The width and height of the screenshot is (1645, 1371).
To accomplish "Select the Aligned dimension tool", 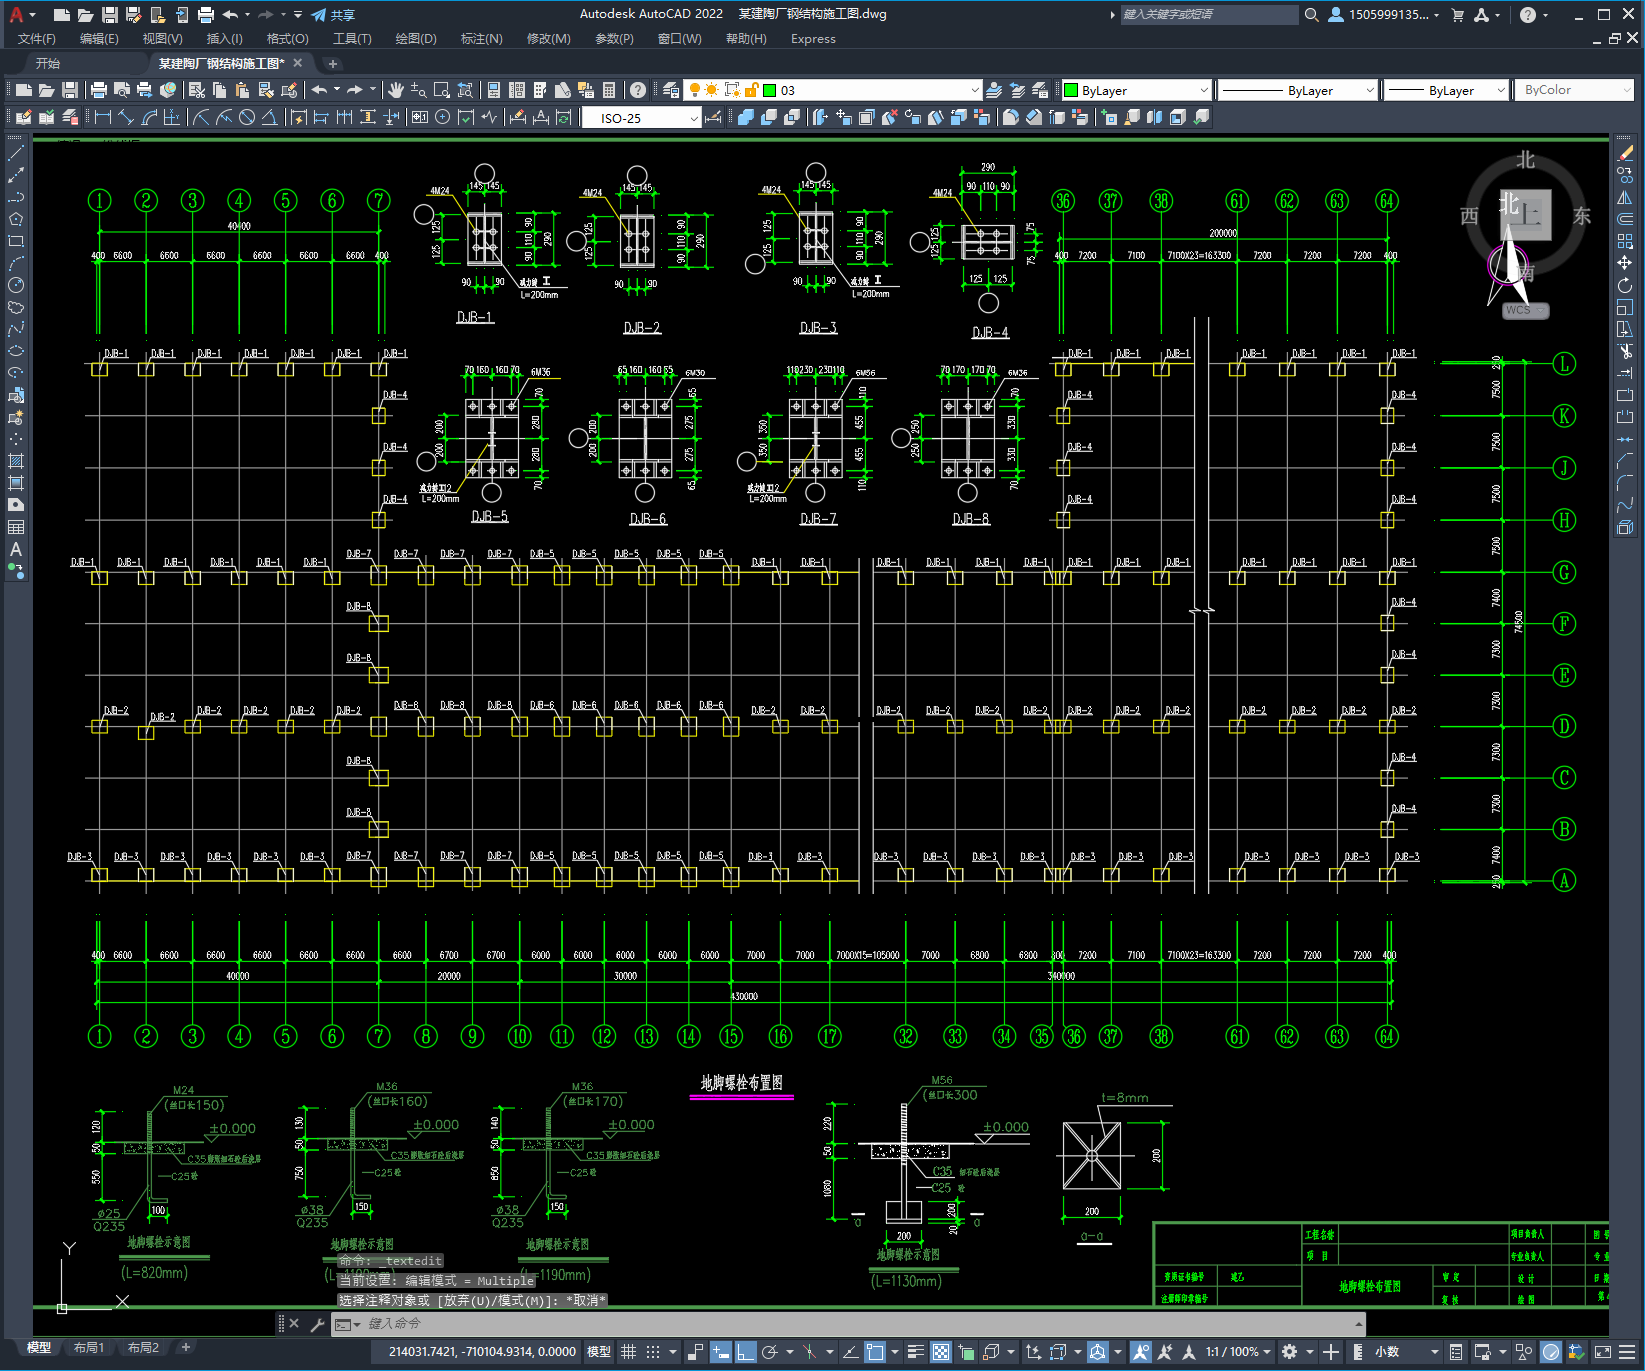I will [126, 117].
